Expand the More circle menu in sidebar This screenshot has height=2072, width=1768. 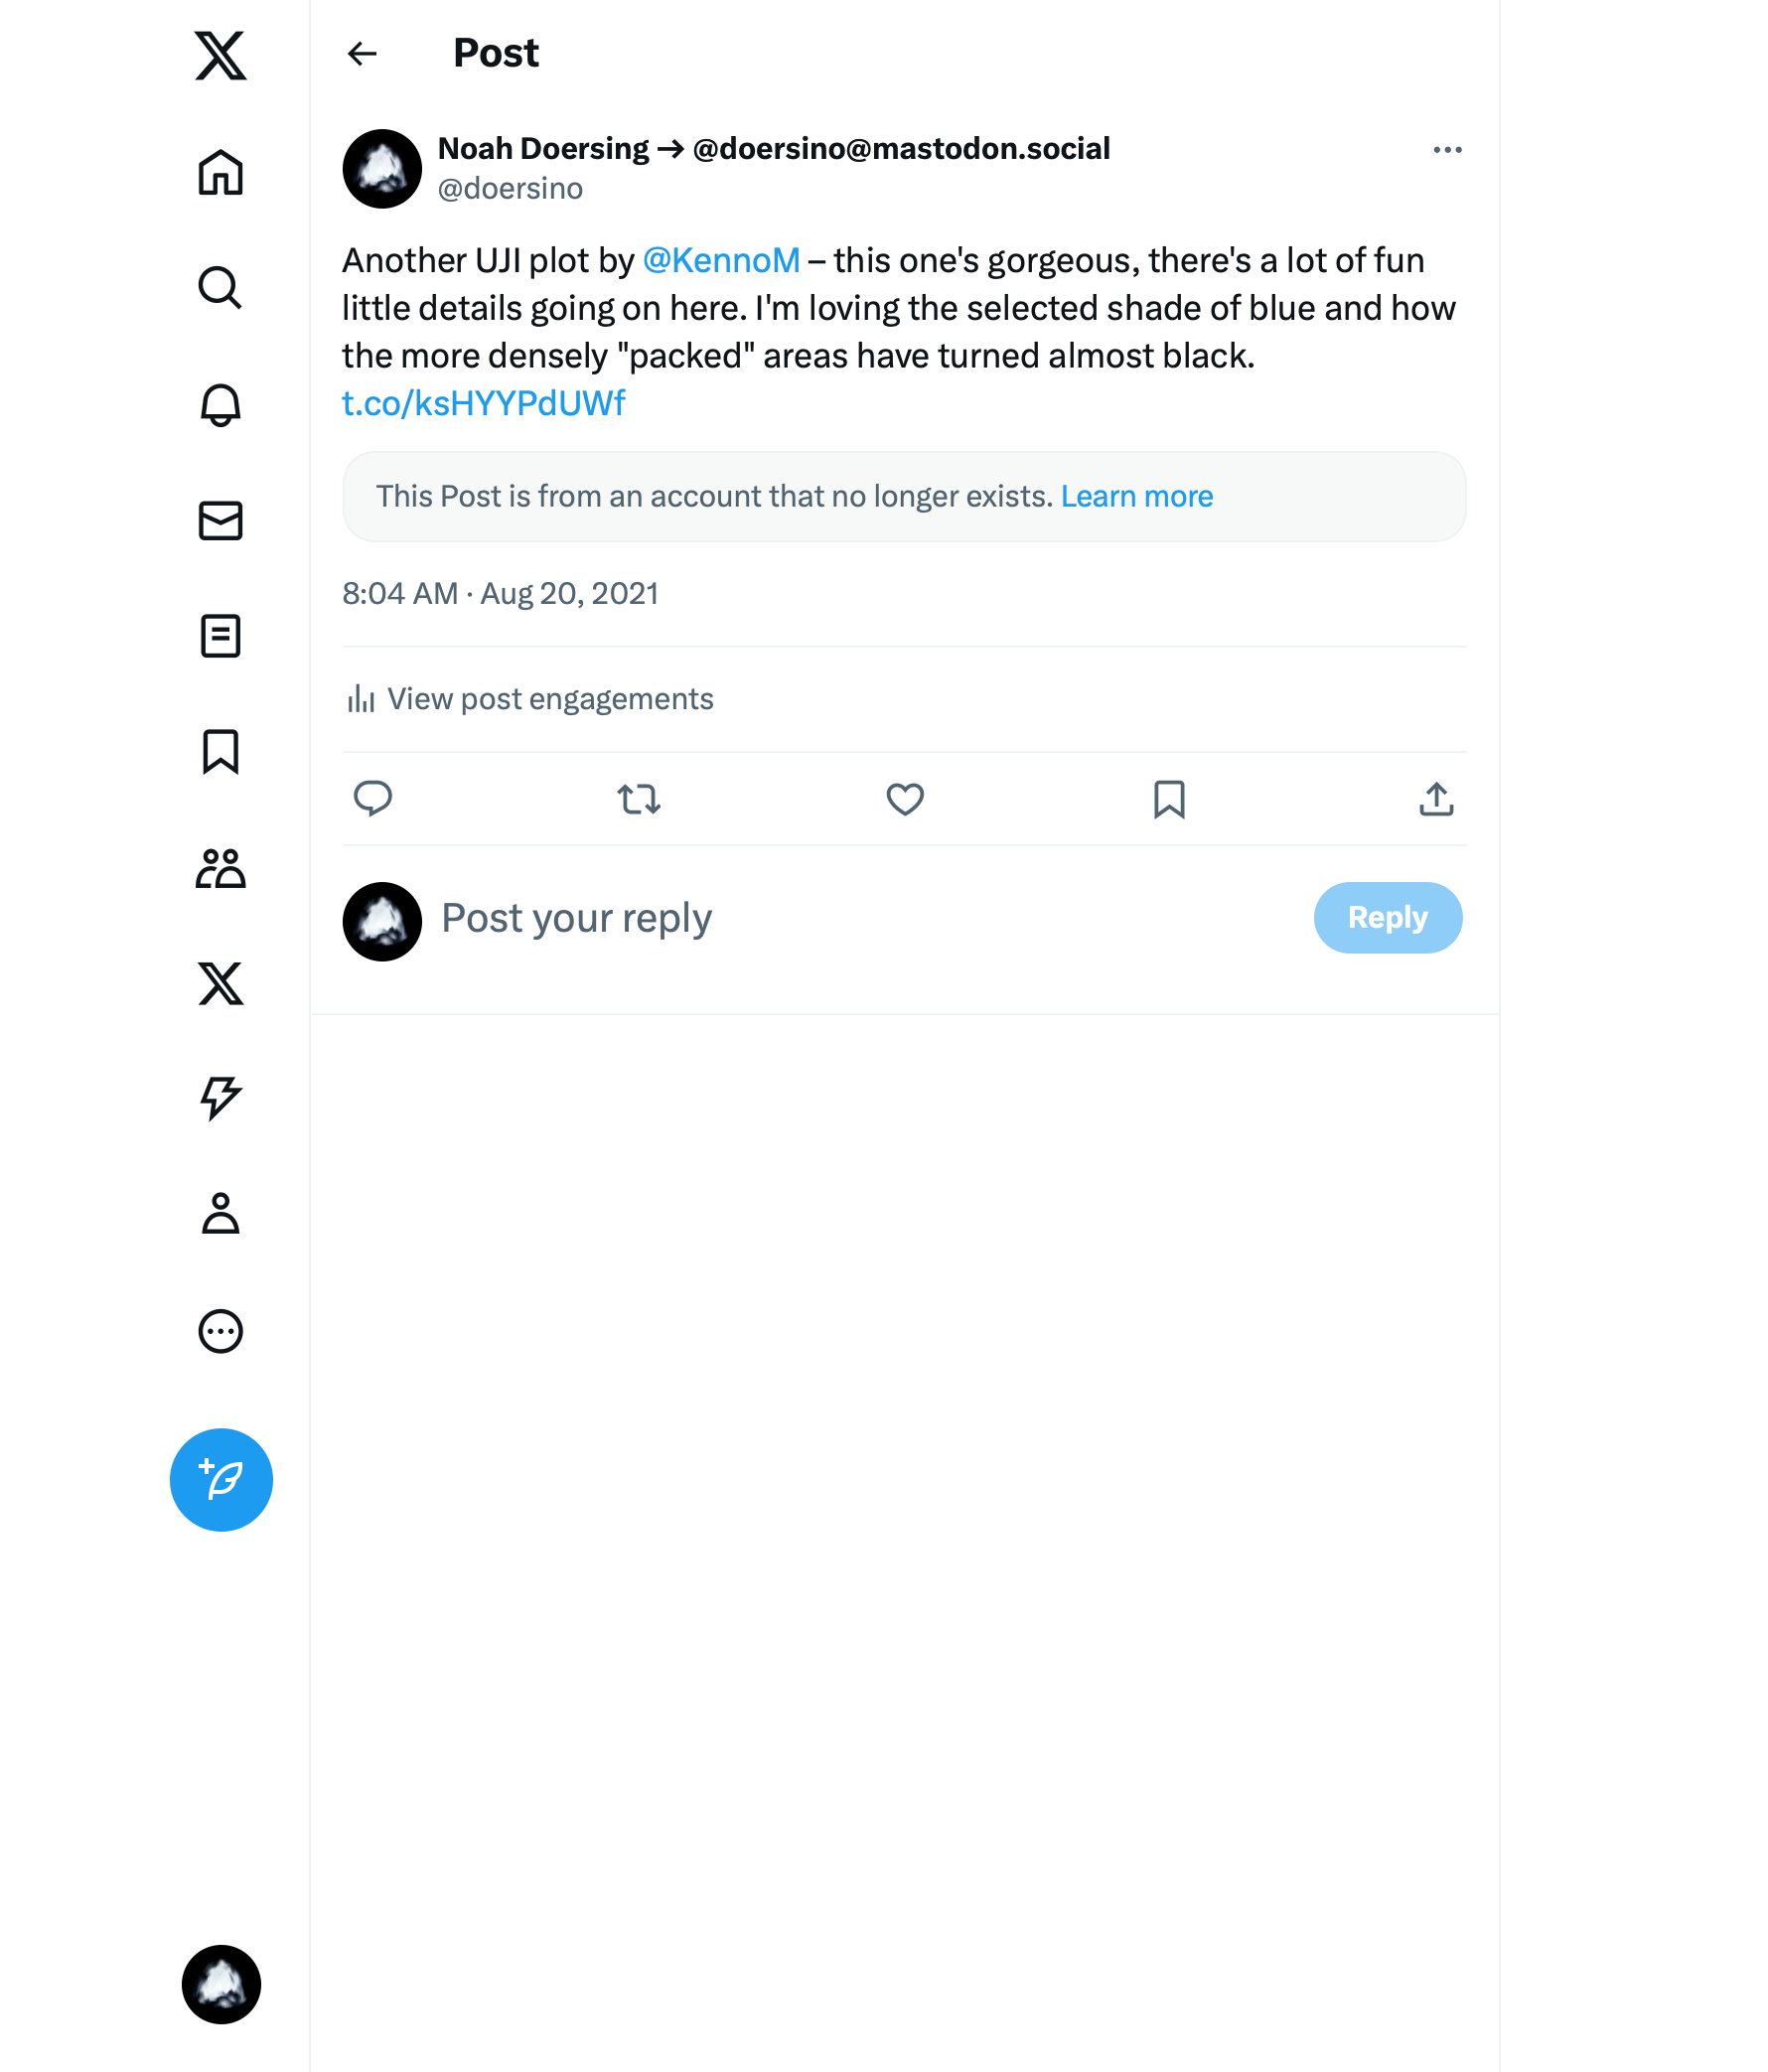point(220,1331)
